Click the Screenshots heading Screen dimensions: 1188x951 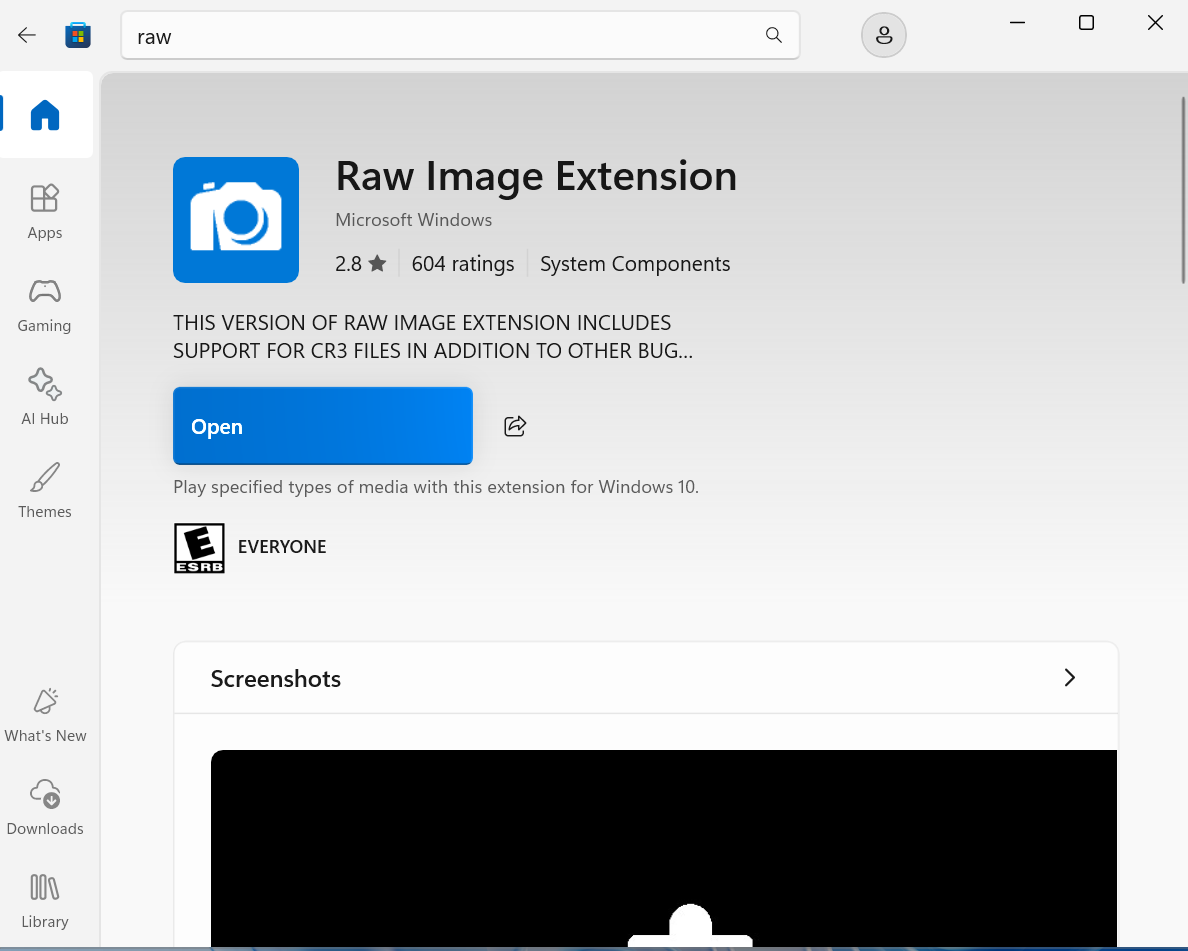pos(276,679)
